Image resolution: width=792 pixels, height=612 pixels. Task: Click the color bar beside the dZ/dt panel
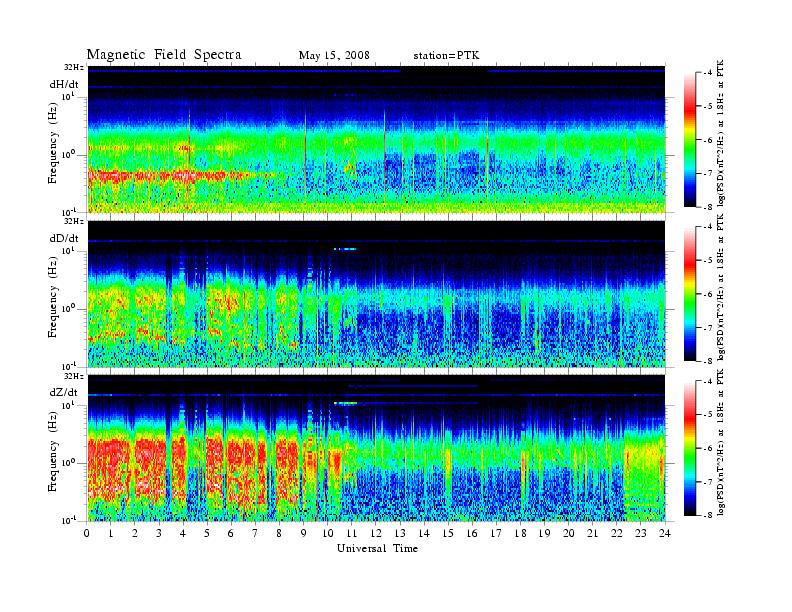pos(690,448)
